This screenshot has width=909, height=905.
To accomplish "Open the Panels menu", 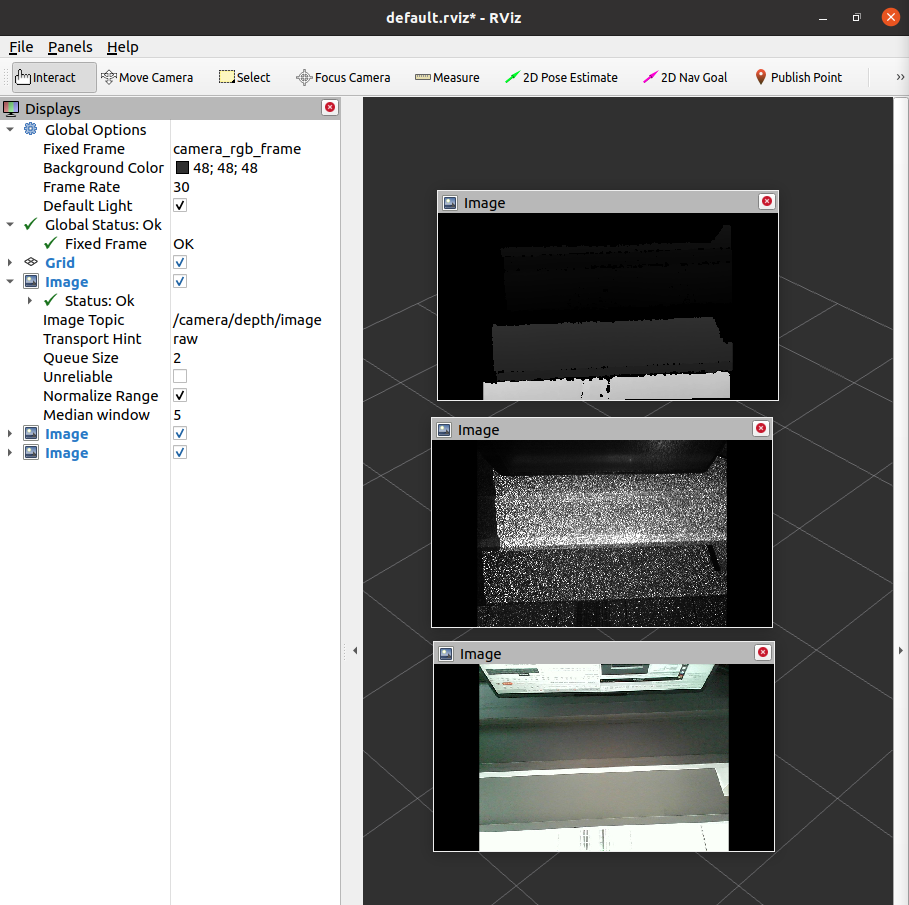I will coord(70,46).
